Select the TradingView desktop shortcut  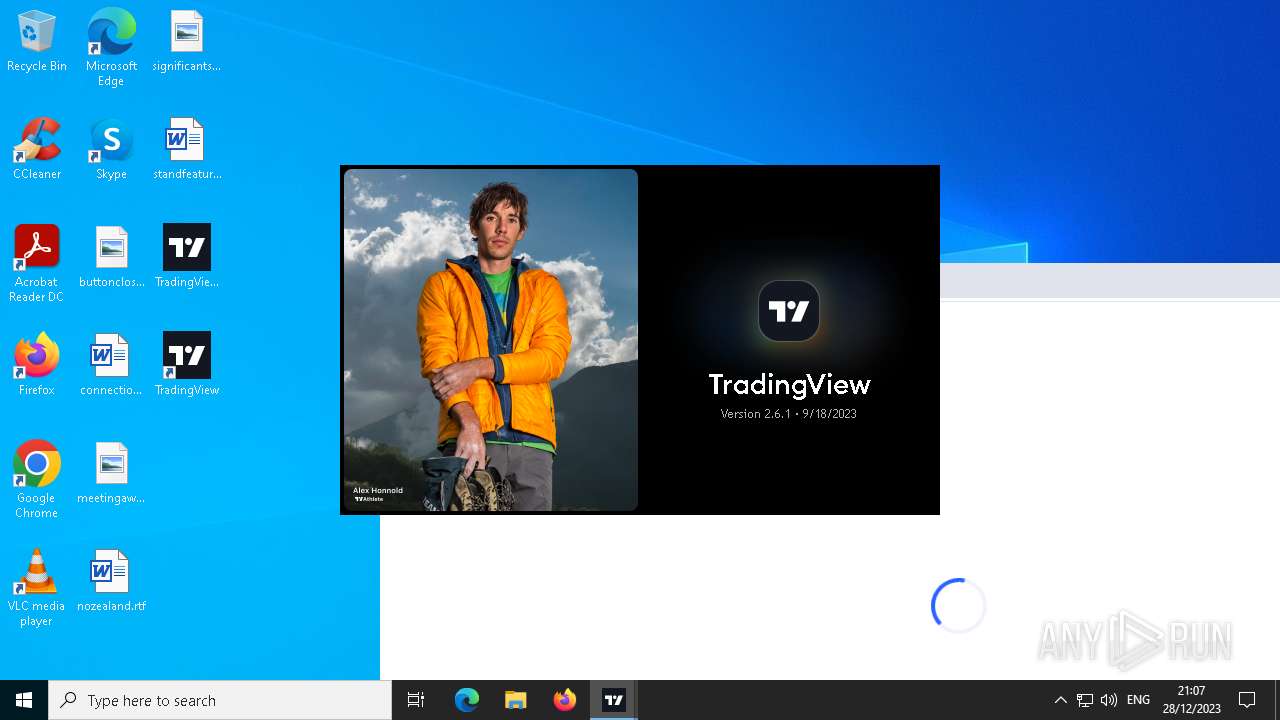pyautogui.click(x=186, y=365)
